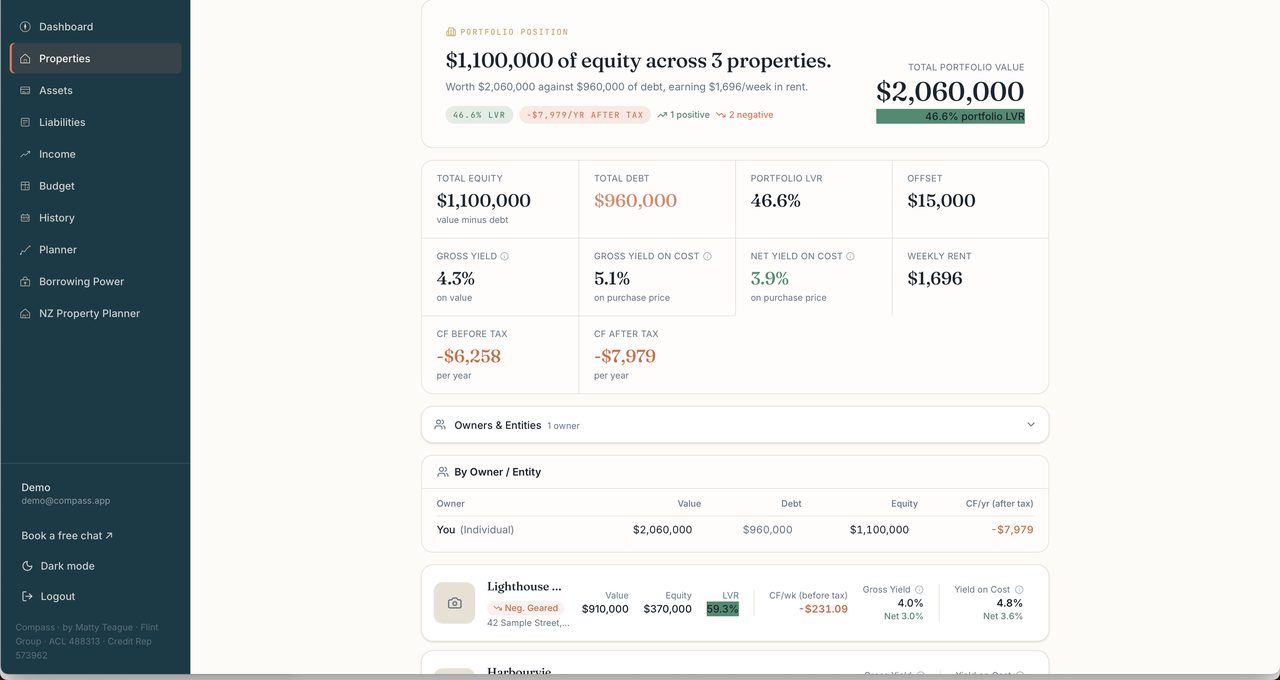Open the Budget section
The image size is (1280, 680).
click(95, 186)
